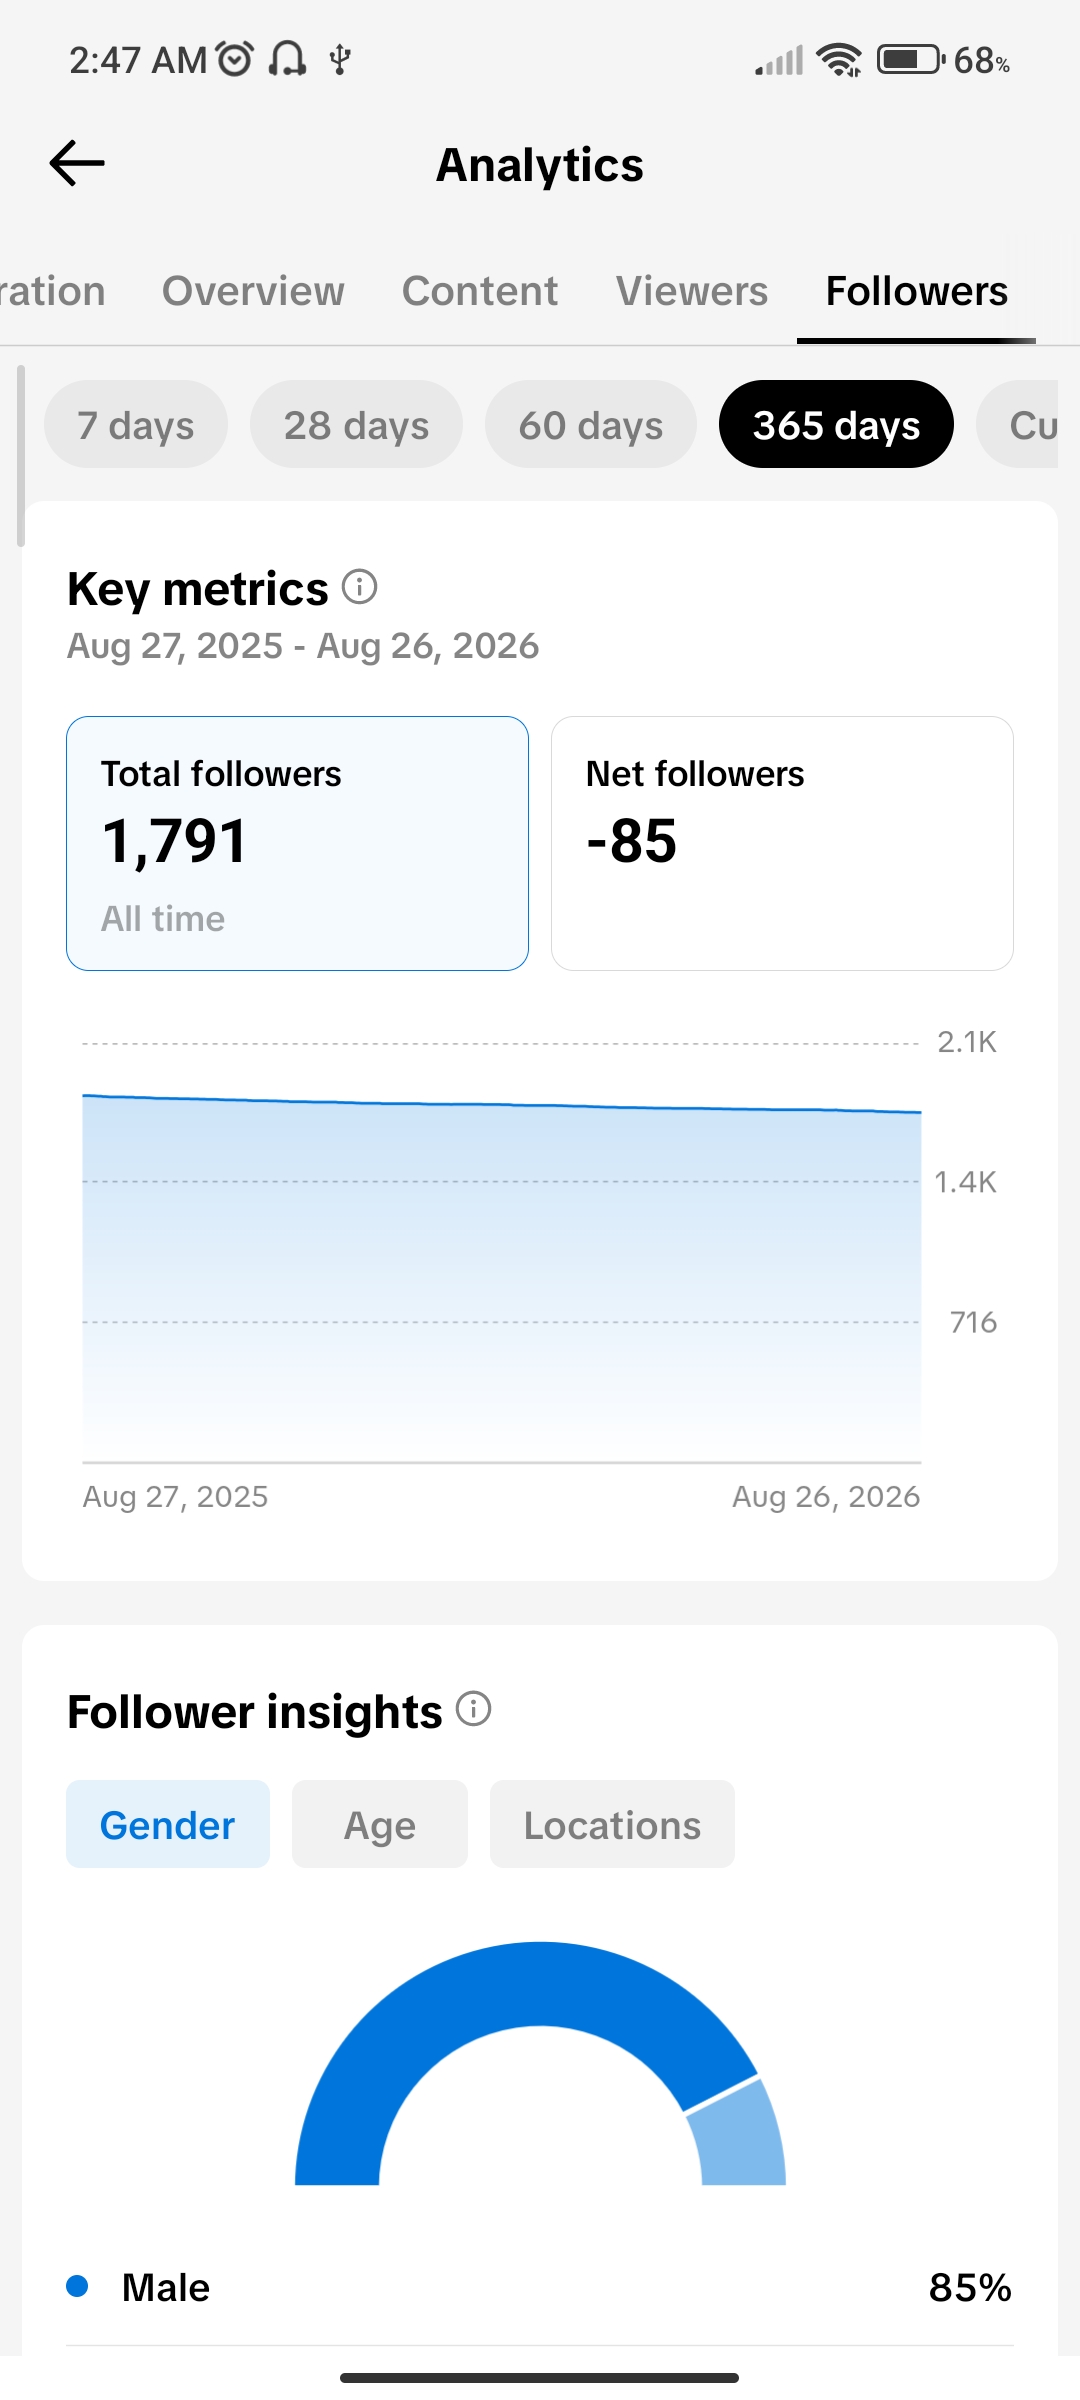Select the 60 days range chip
The height and width of the screenshot is (2400, 1080).
click(591, 424)
